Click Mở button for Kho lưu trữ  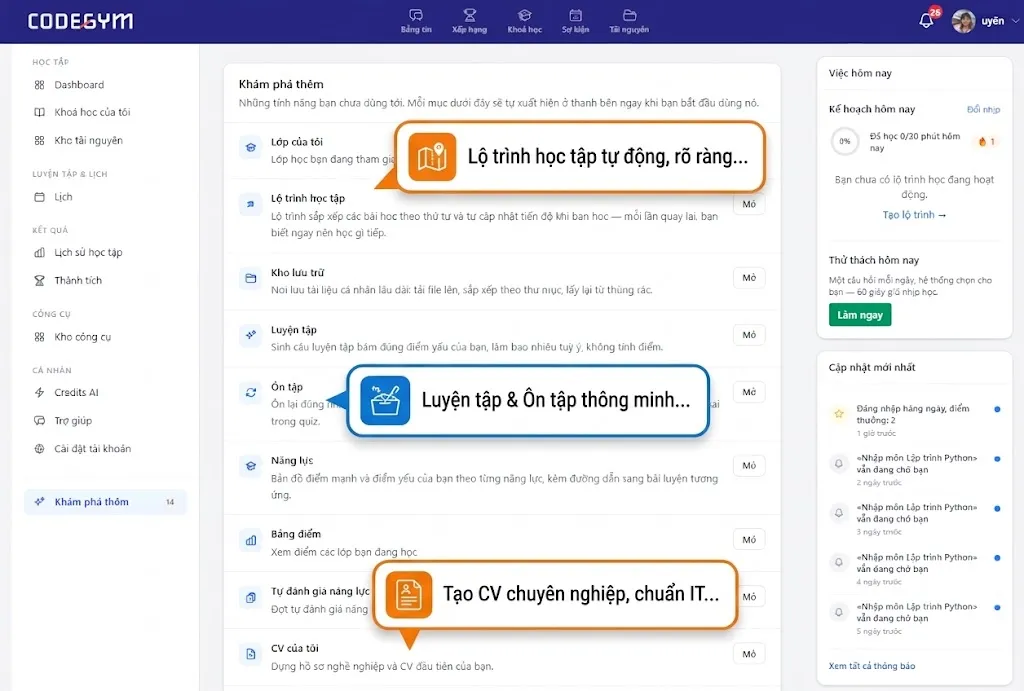click(749, 278)
